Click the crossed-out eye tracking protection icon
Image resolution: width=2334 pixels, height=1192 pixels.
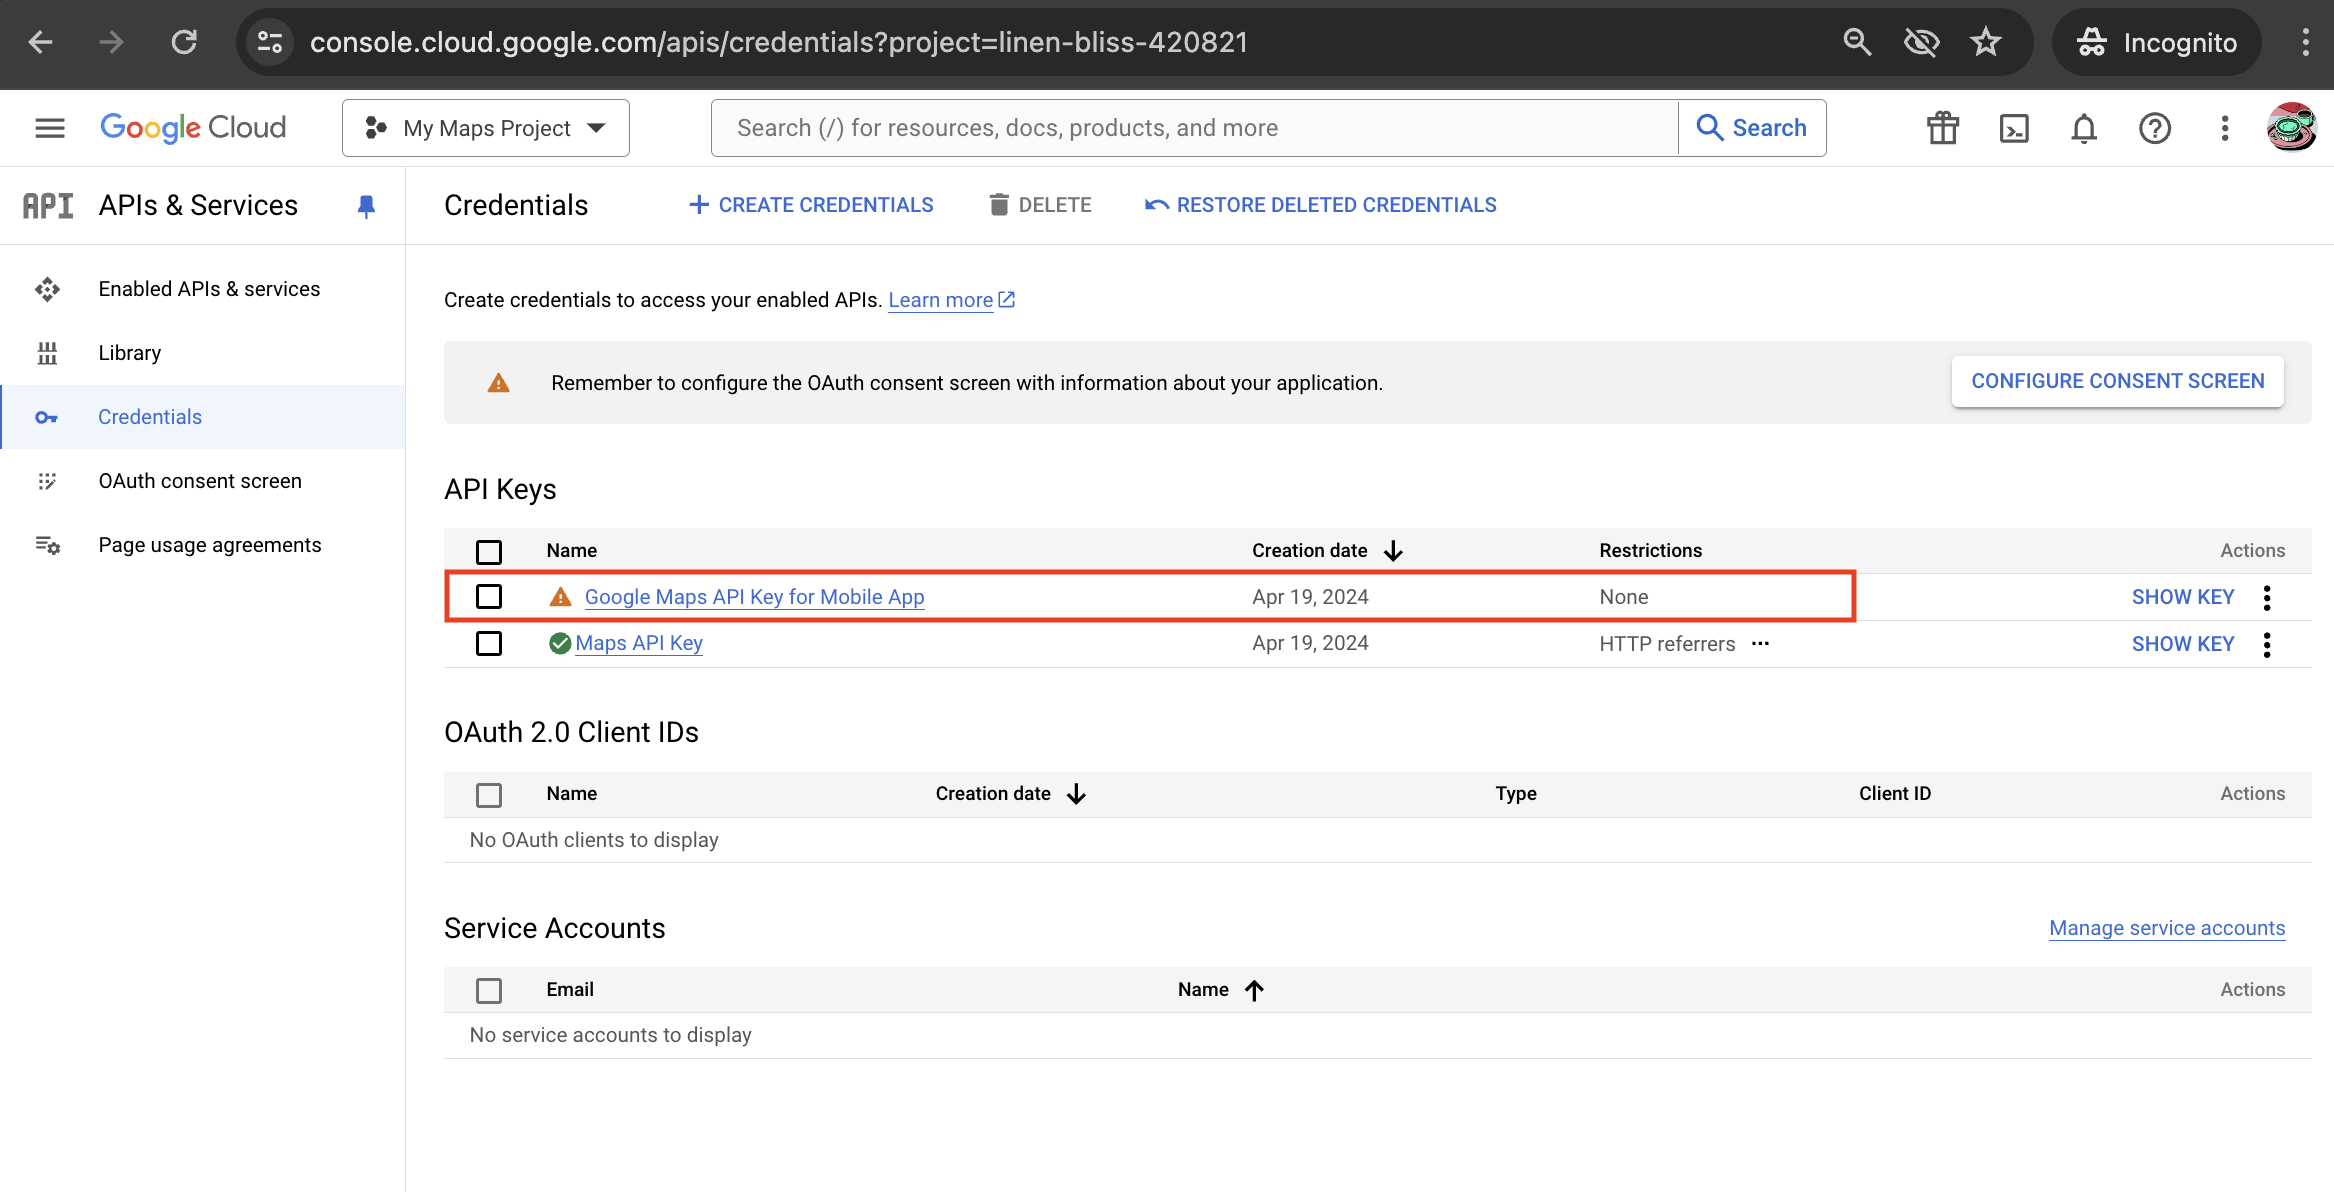(1921, 42)
